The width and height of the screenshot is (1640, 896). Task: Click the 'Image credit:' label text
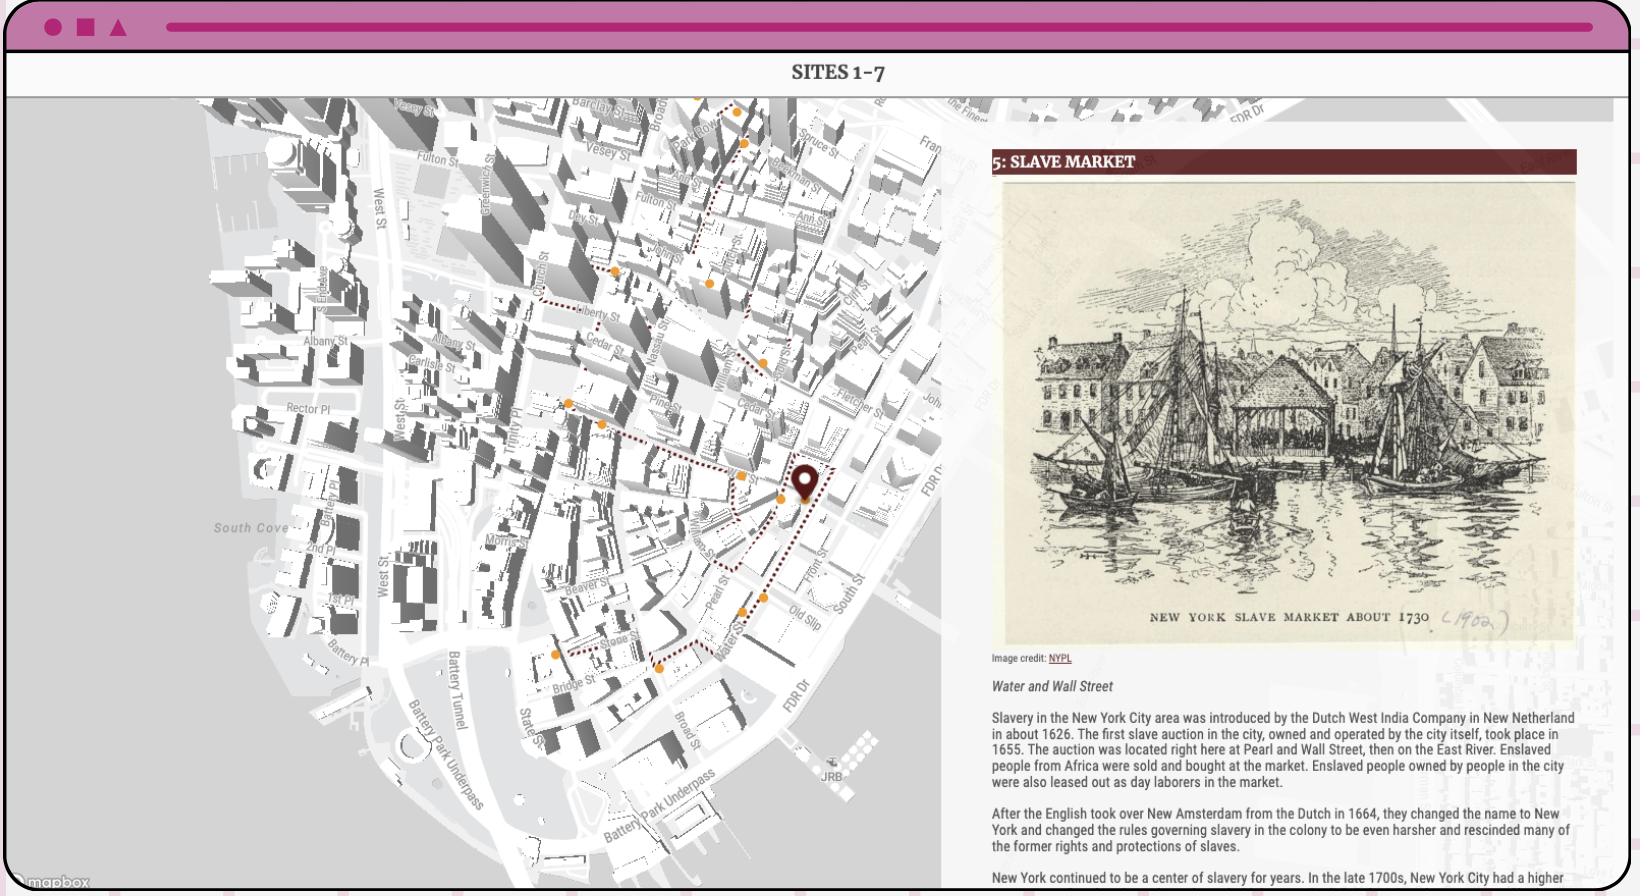coord(1019,658)
